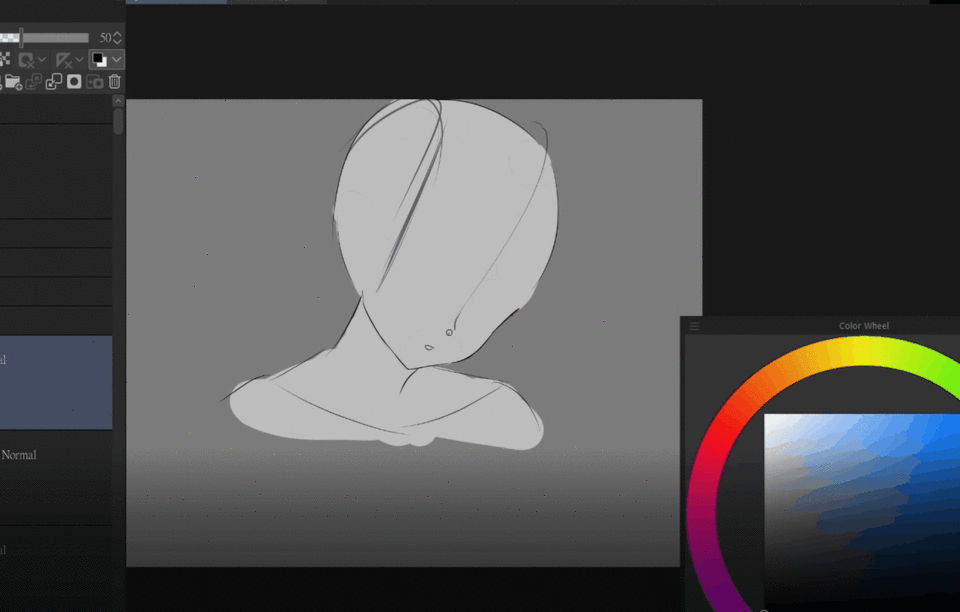The width and height of the screenshot is (960, 612).
Task: Toggle the Enable Mask icon
Action: (x=26, y=60)
